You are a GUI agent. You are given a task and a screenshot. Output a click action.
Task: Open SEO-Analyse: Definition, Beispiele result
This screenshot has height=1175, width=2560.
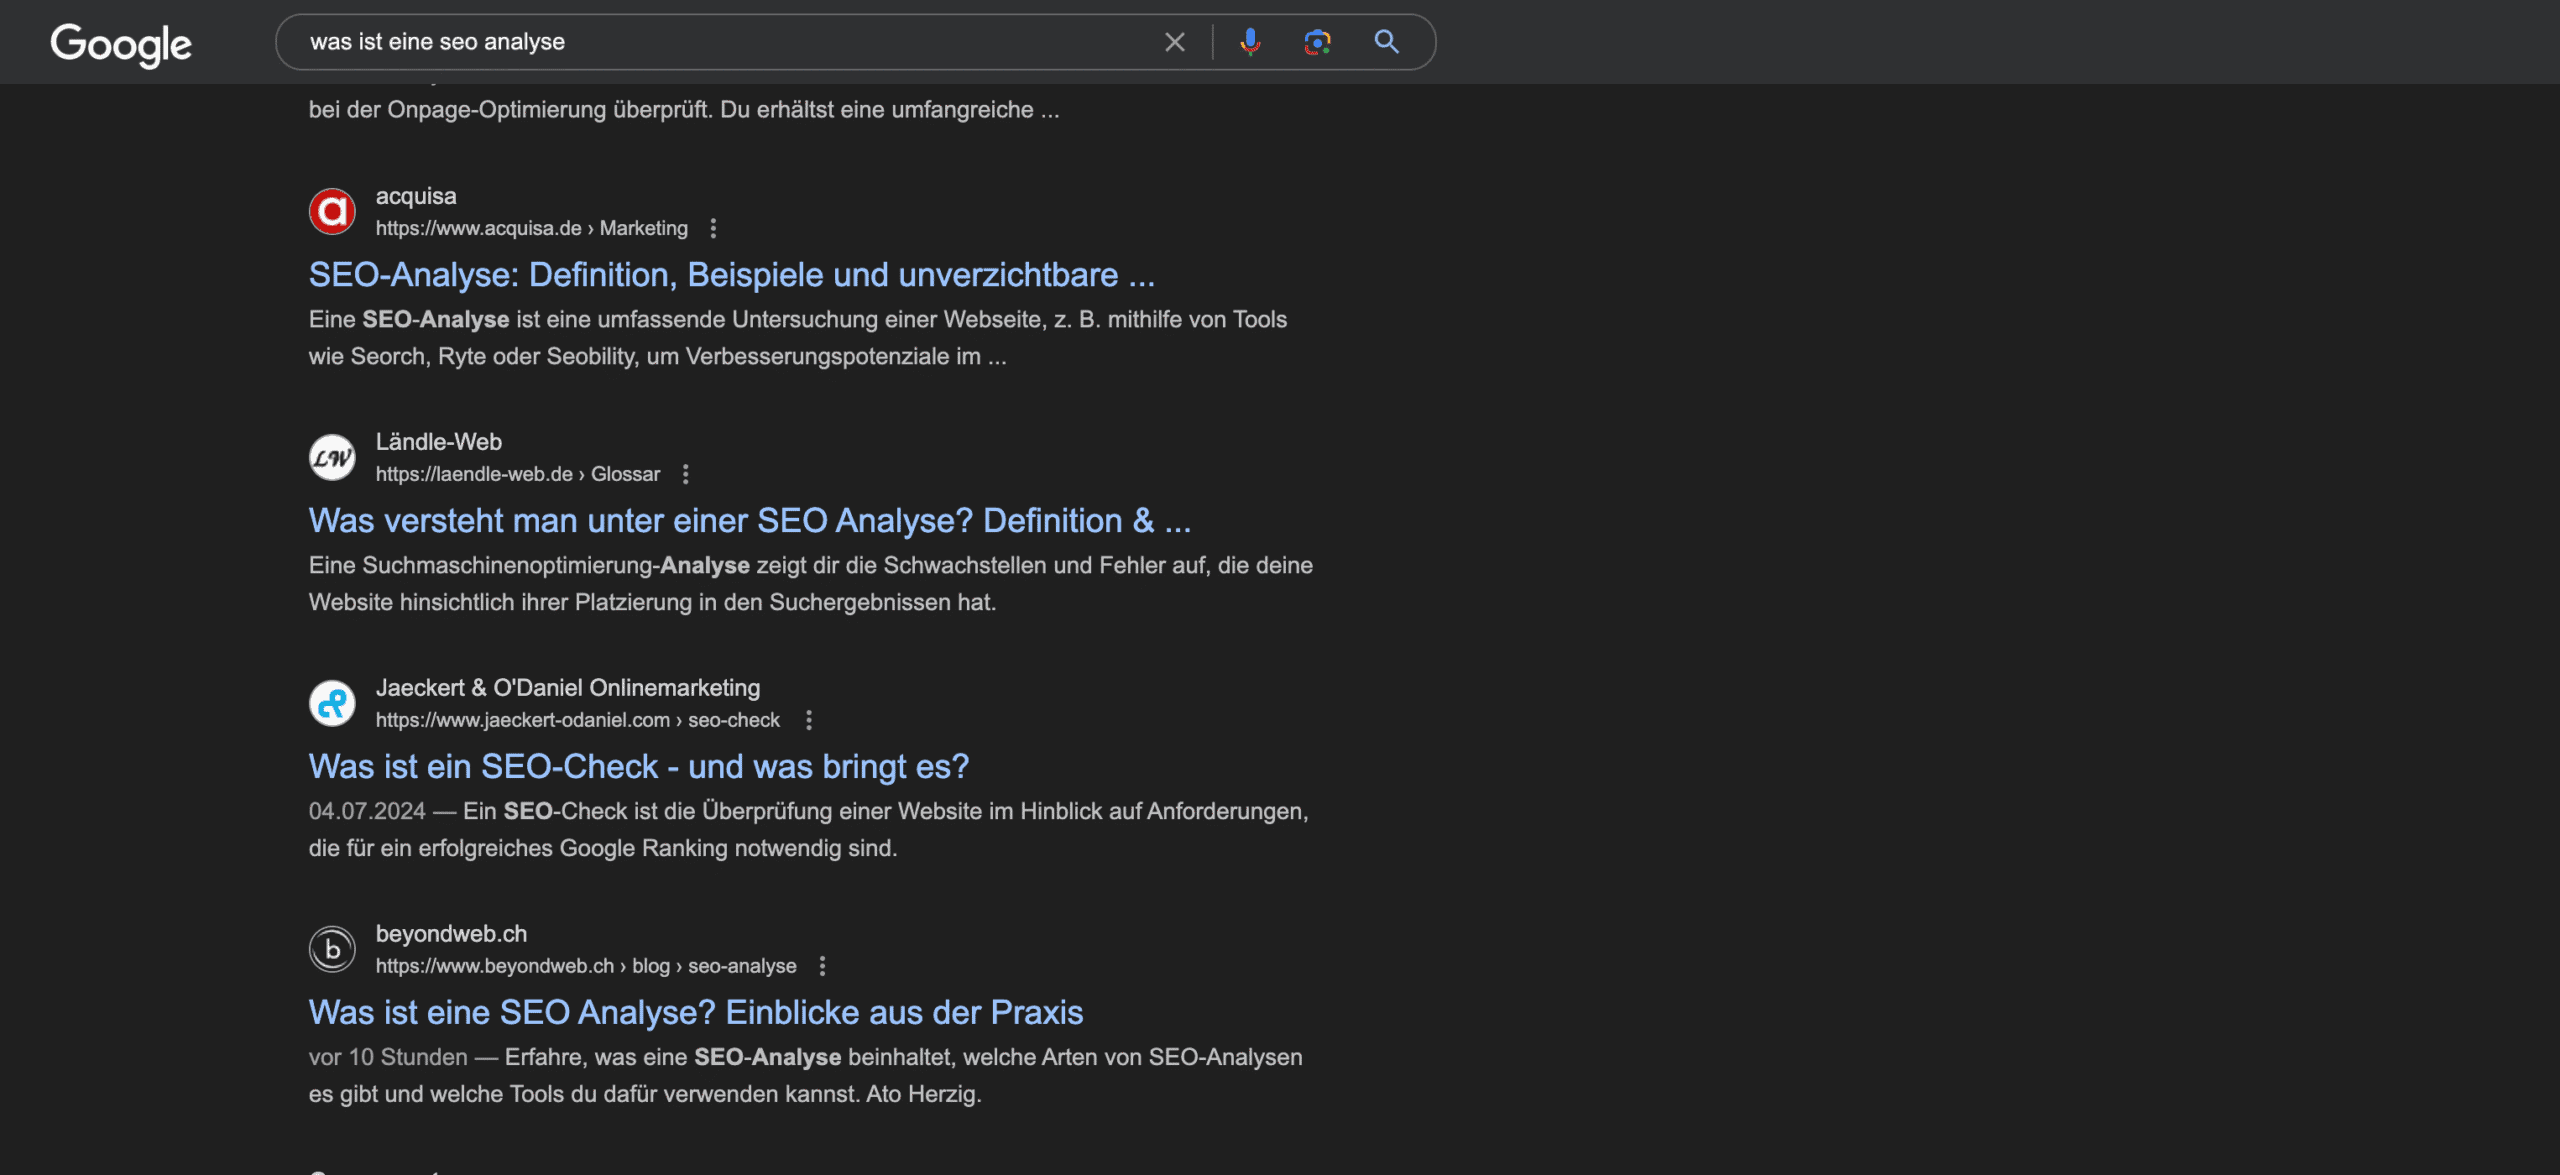coord(732,275)
